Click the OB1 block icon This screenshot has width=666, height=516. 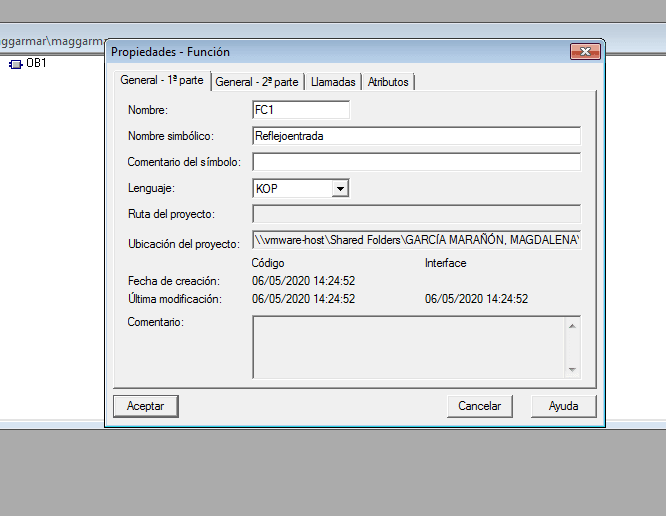point(15,64)
